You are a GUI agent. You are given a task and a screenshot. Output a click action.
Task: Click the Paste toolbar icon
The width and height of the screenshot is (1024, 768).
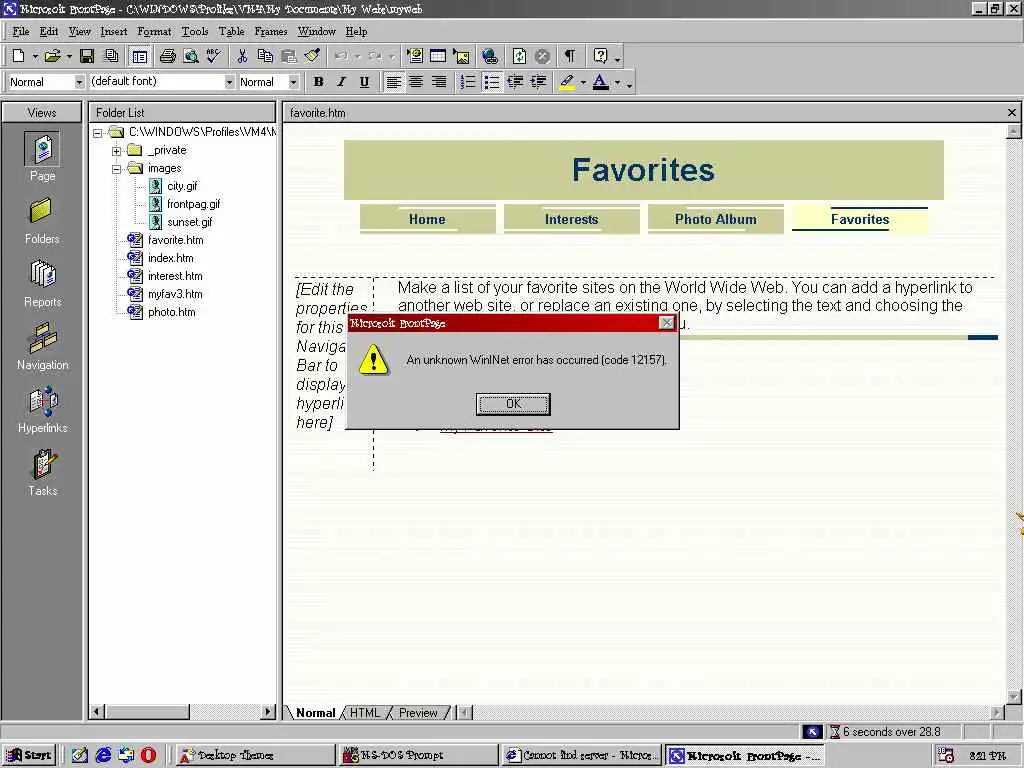pos(289,56)
